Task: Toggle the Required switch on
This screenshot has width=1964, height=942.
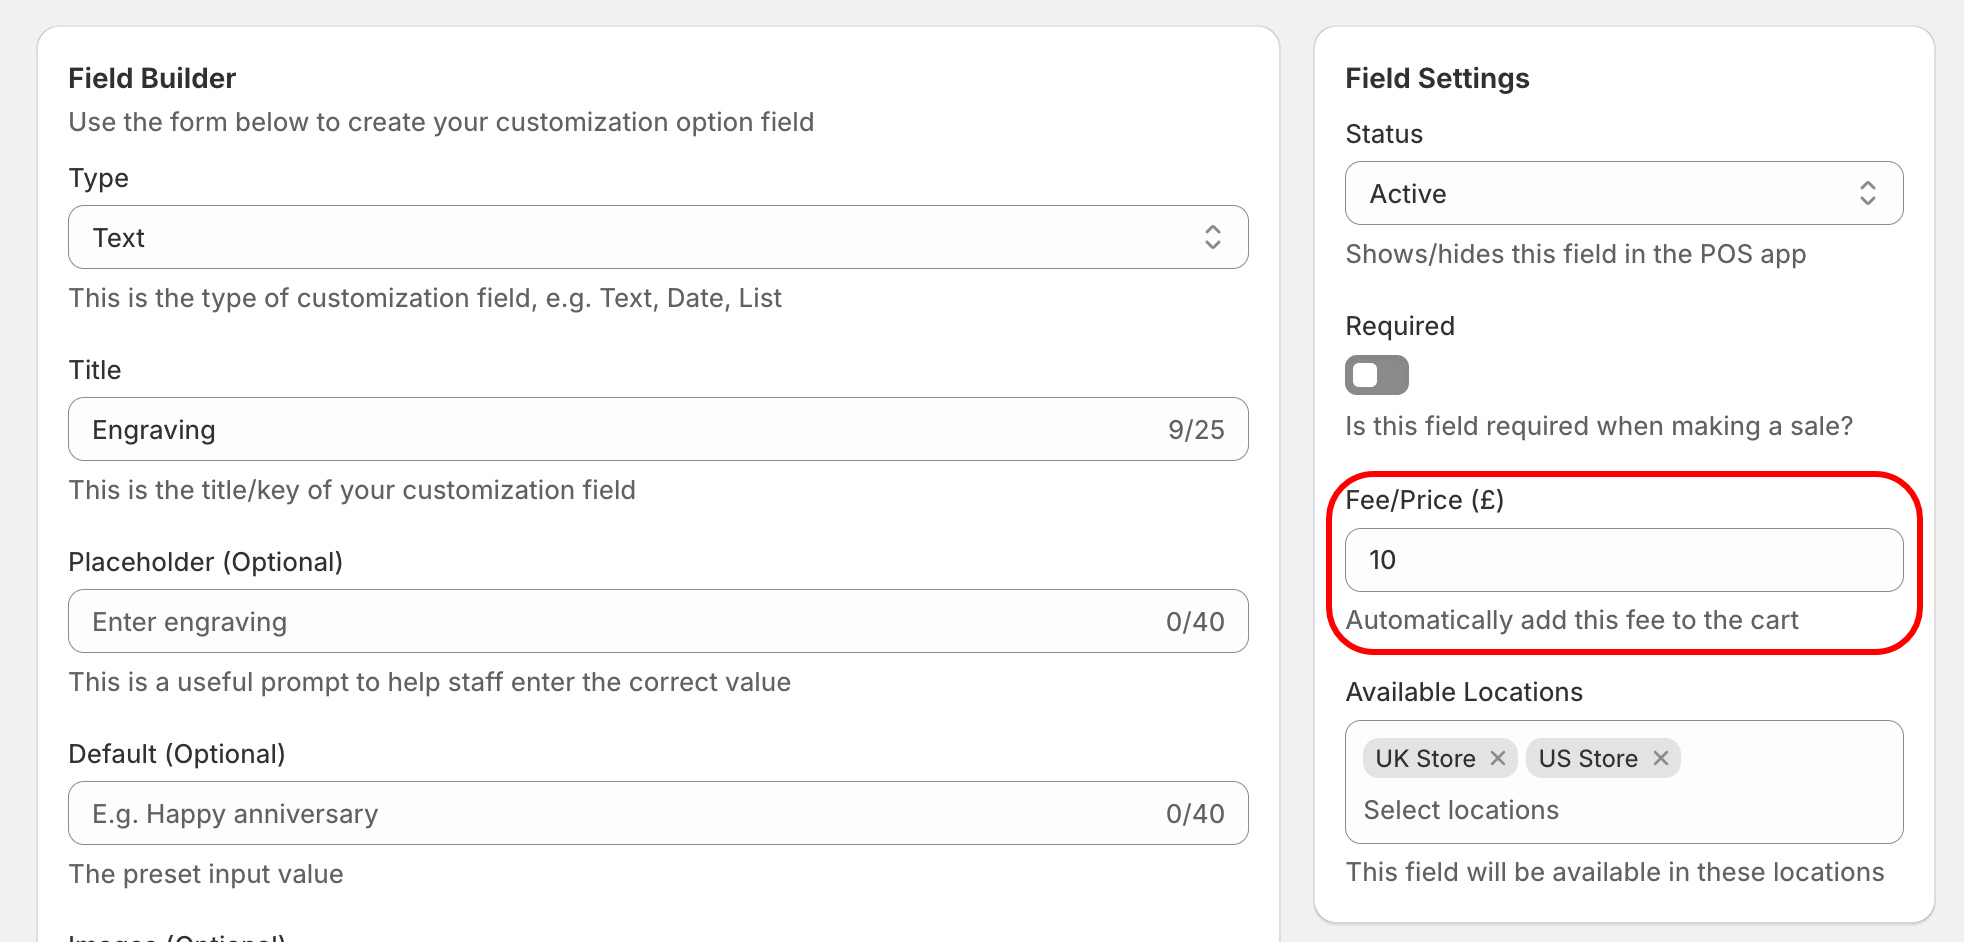Action: coord(1376,375)
